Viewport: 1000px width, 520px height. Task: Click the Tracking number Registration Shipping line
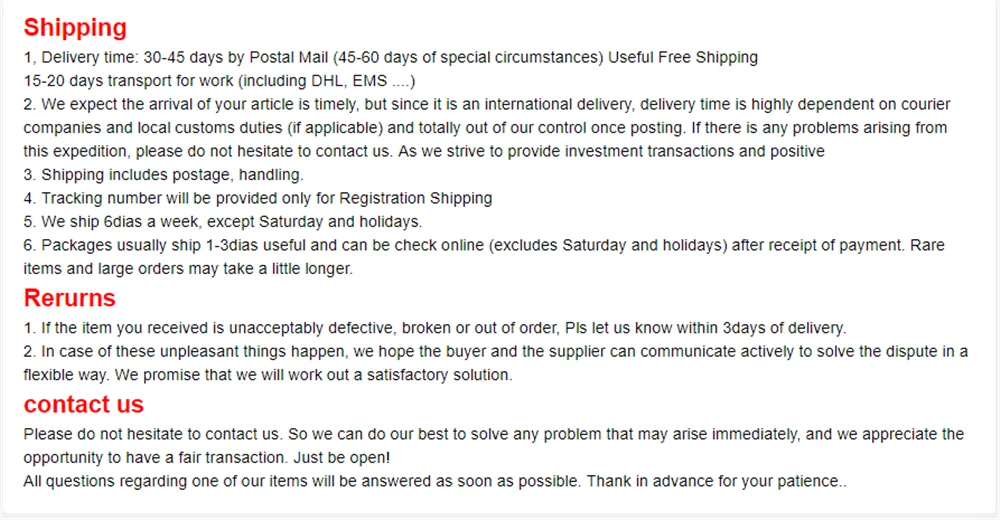258,198
